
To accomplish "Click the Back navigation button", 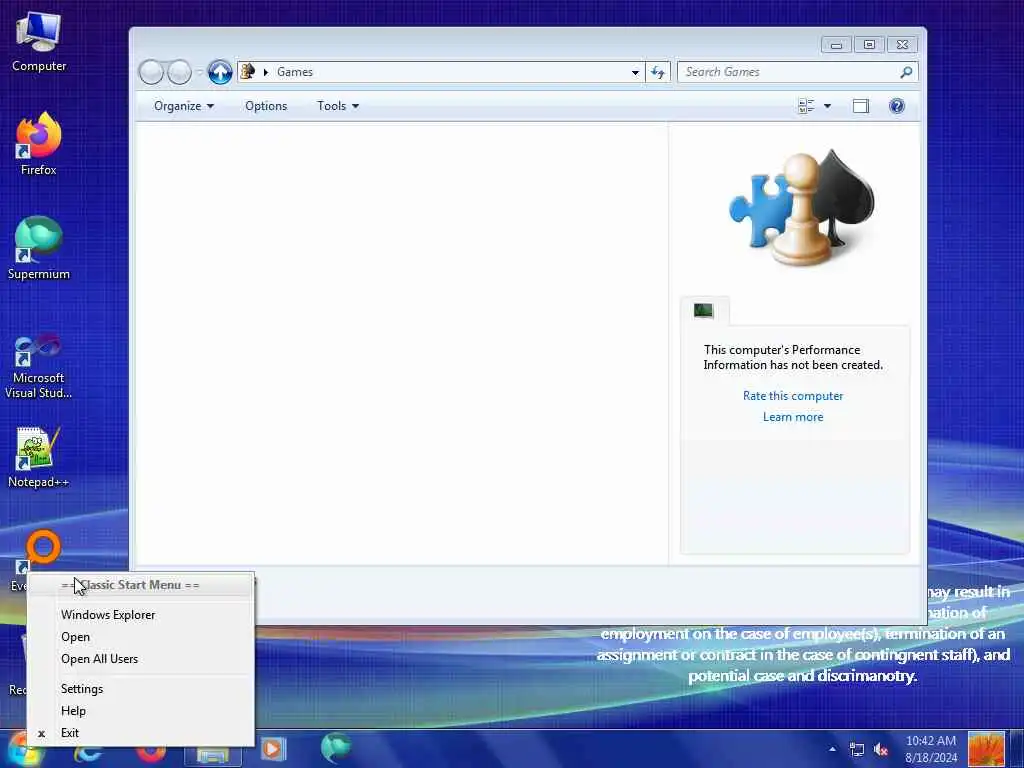I will click(x=152, y=72).
